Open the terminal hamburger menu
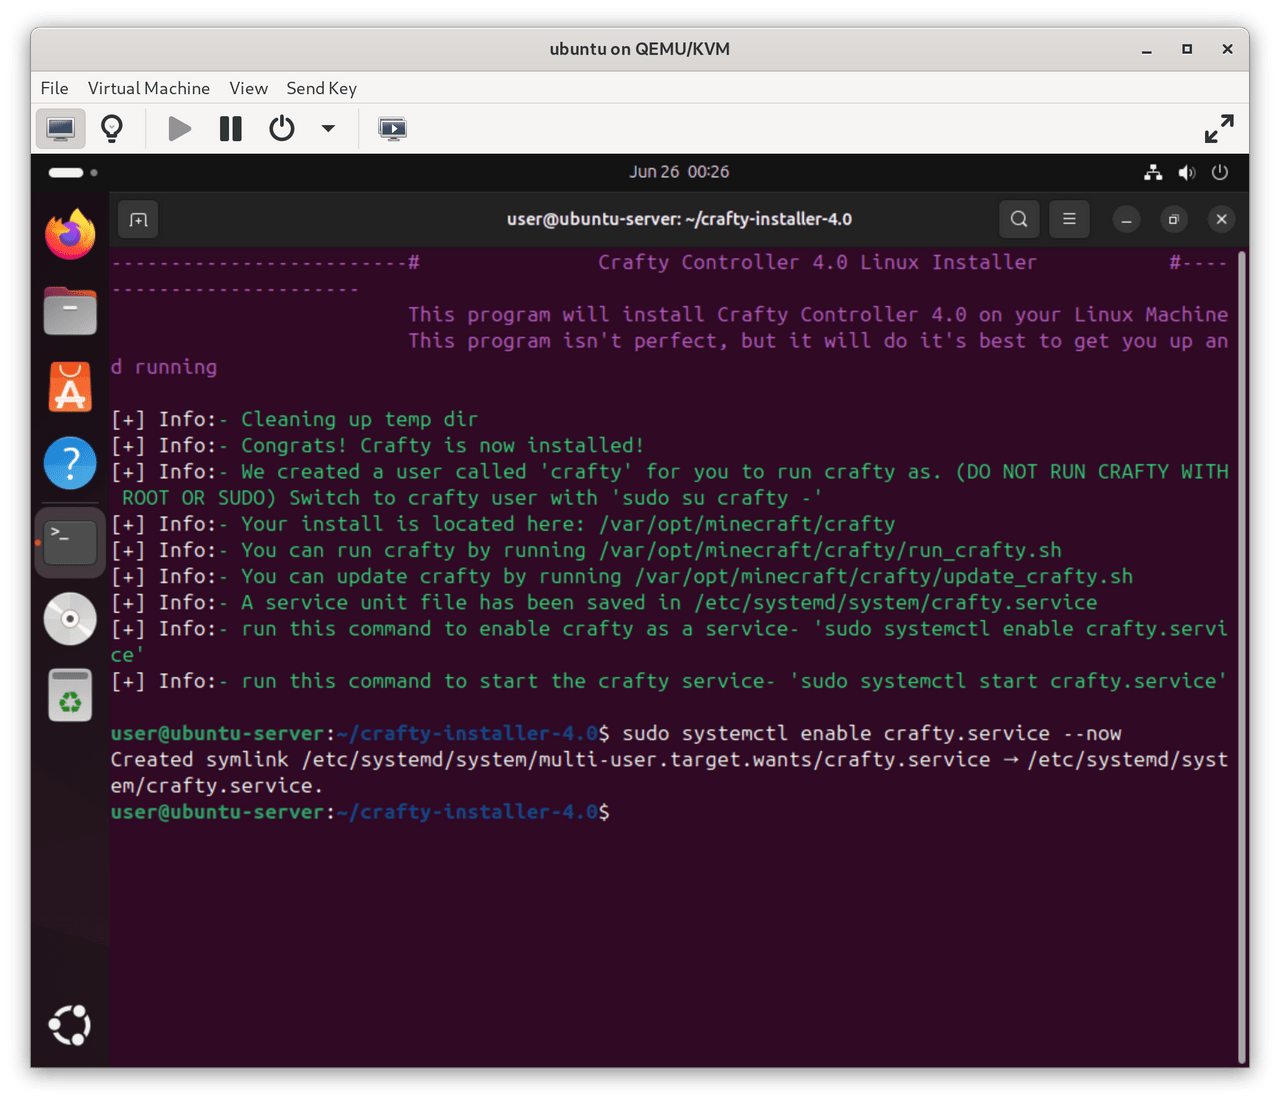The width and height of the screenshot is (1280, 1102). 1069,219
